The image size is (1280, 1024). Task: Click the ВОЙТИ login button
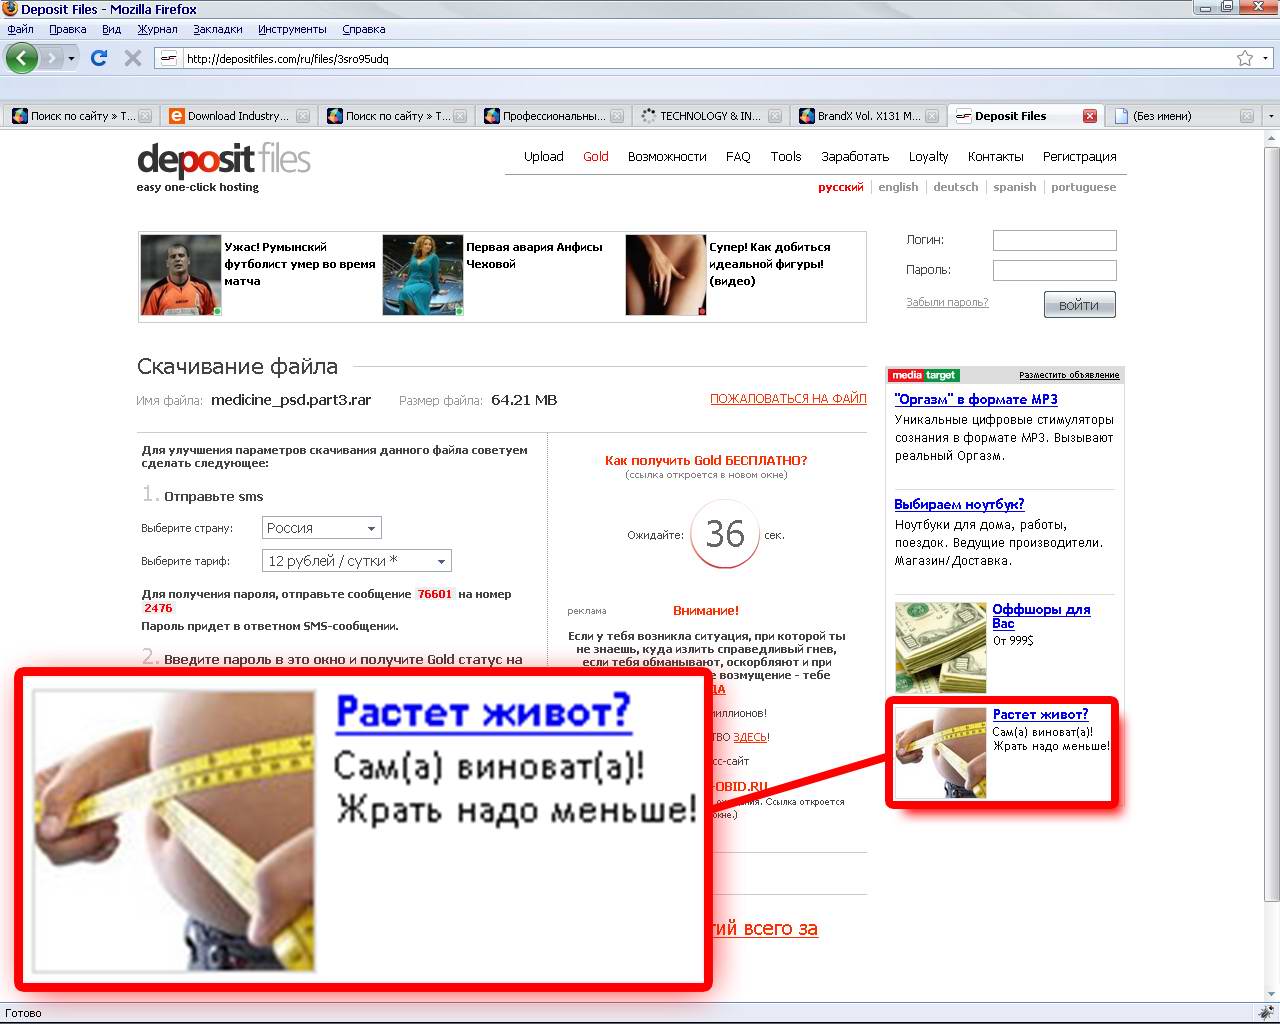click(x=1079, y=305)
